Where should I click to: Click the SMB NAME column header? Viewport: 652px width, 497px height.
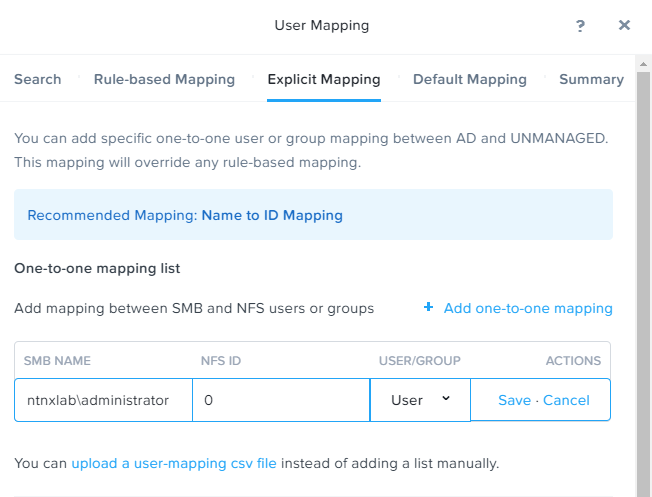57,361
